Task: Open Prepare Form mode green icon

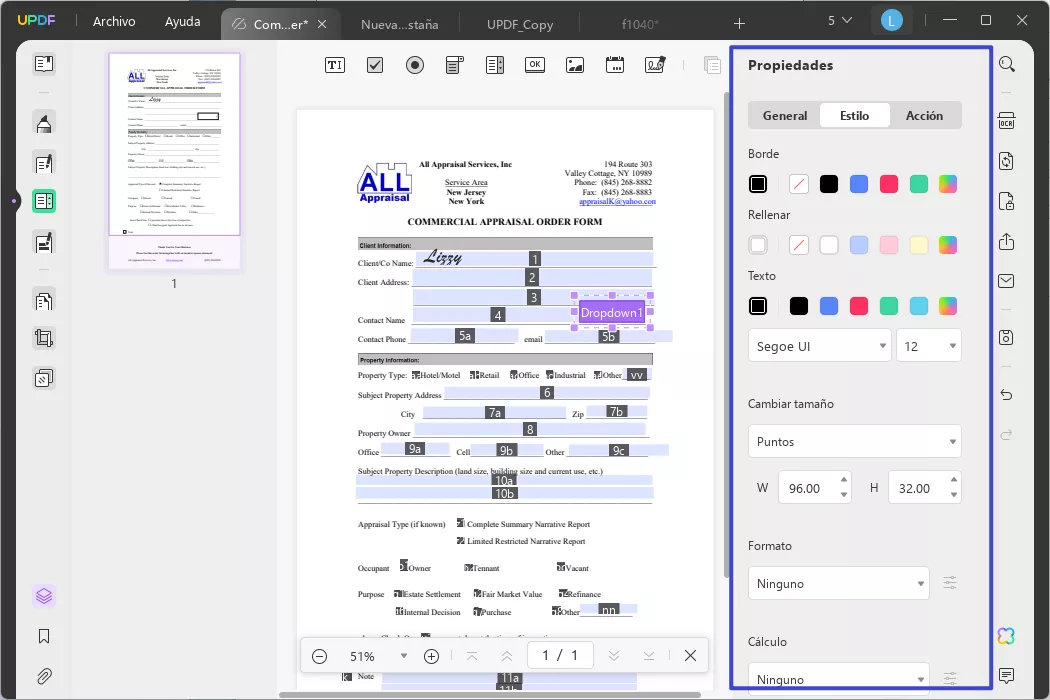Action: 44,201
